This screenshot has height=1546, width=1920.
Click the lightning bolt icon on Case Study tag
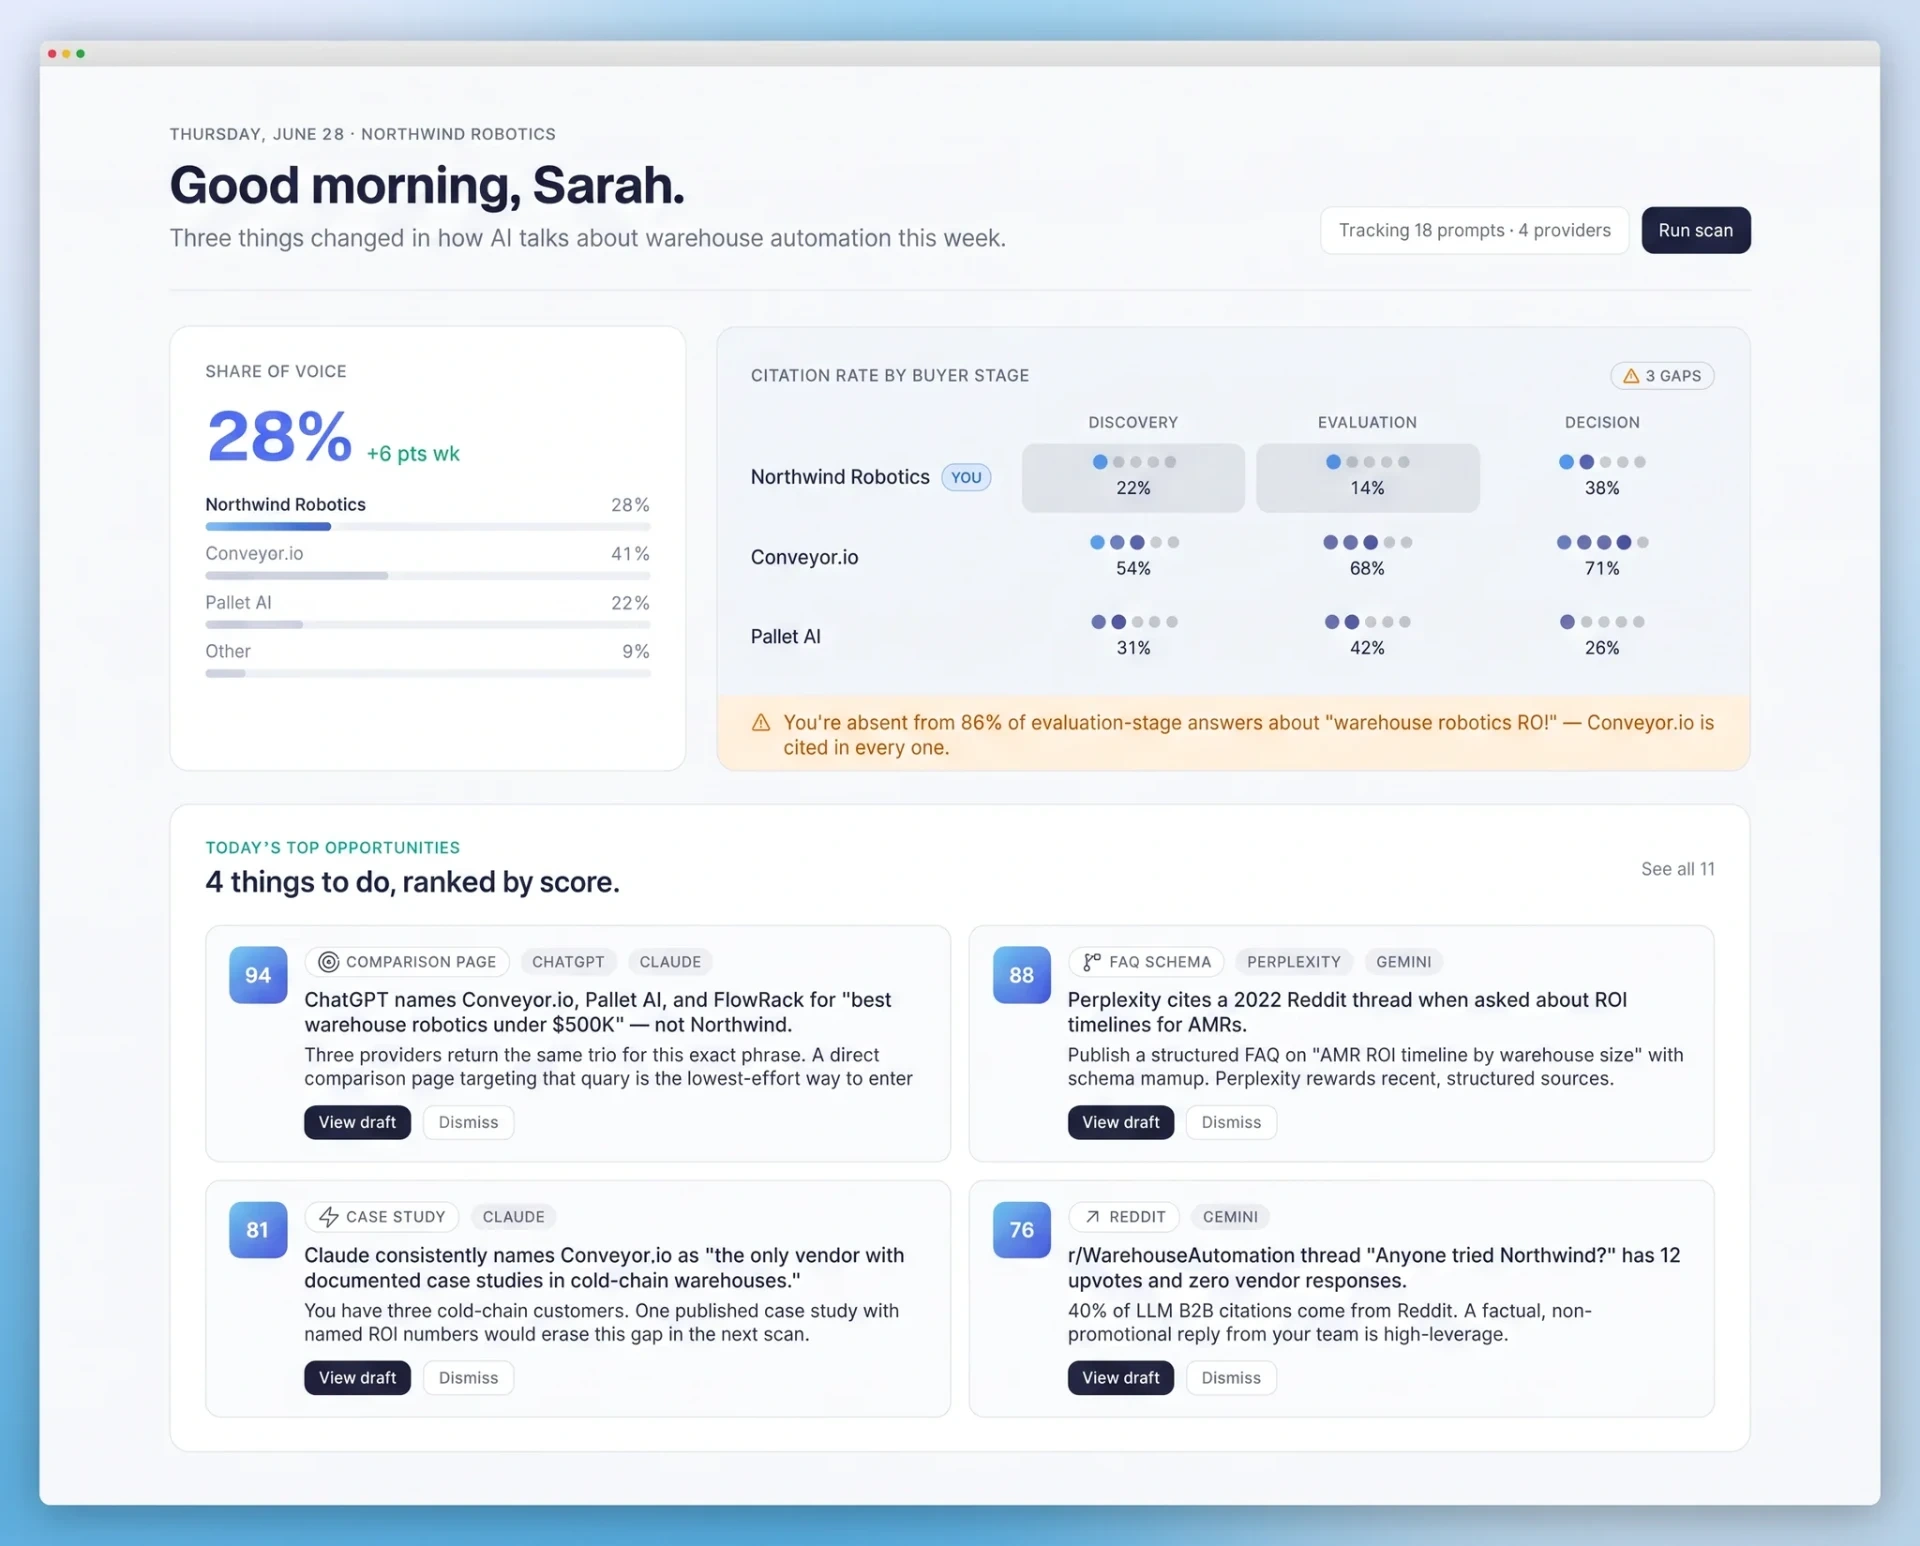tap(328, 1217)
